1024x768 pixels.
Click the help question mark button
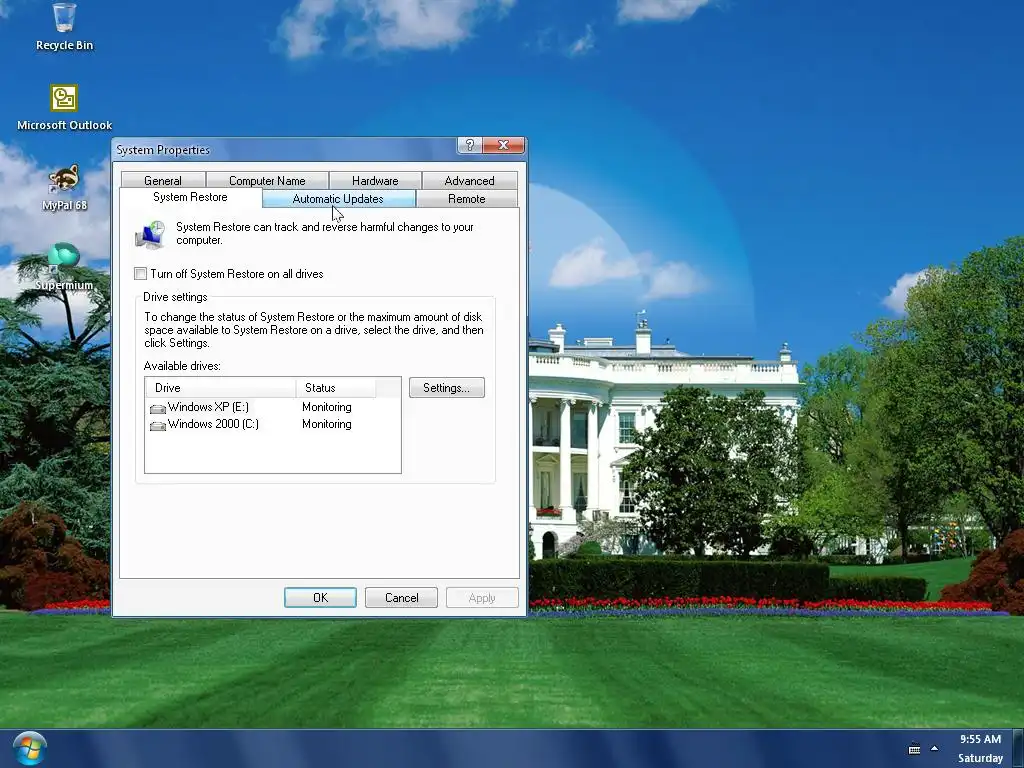(470, 145)
